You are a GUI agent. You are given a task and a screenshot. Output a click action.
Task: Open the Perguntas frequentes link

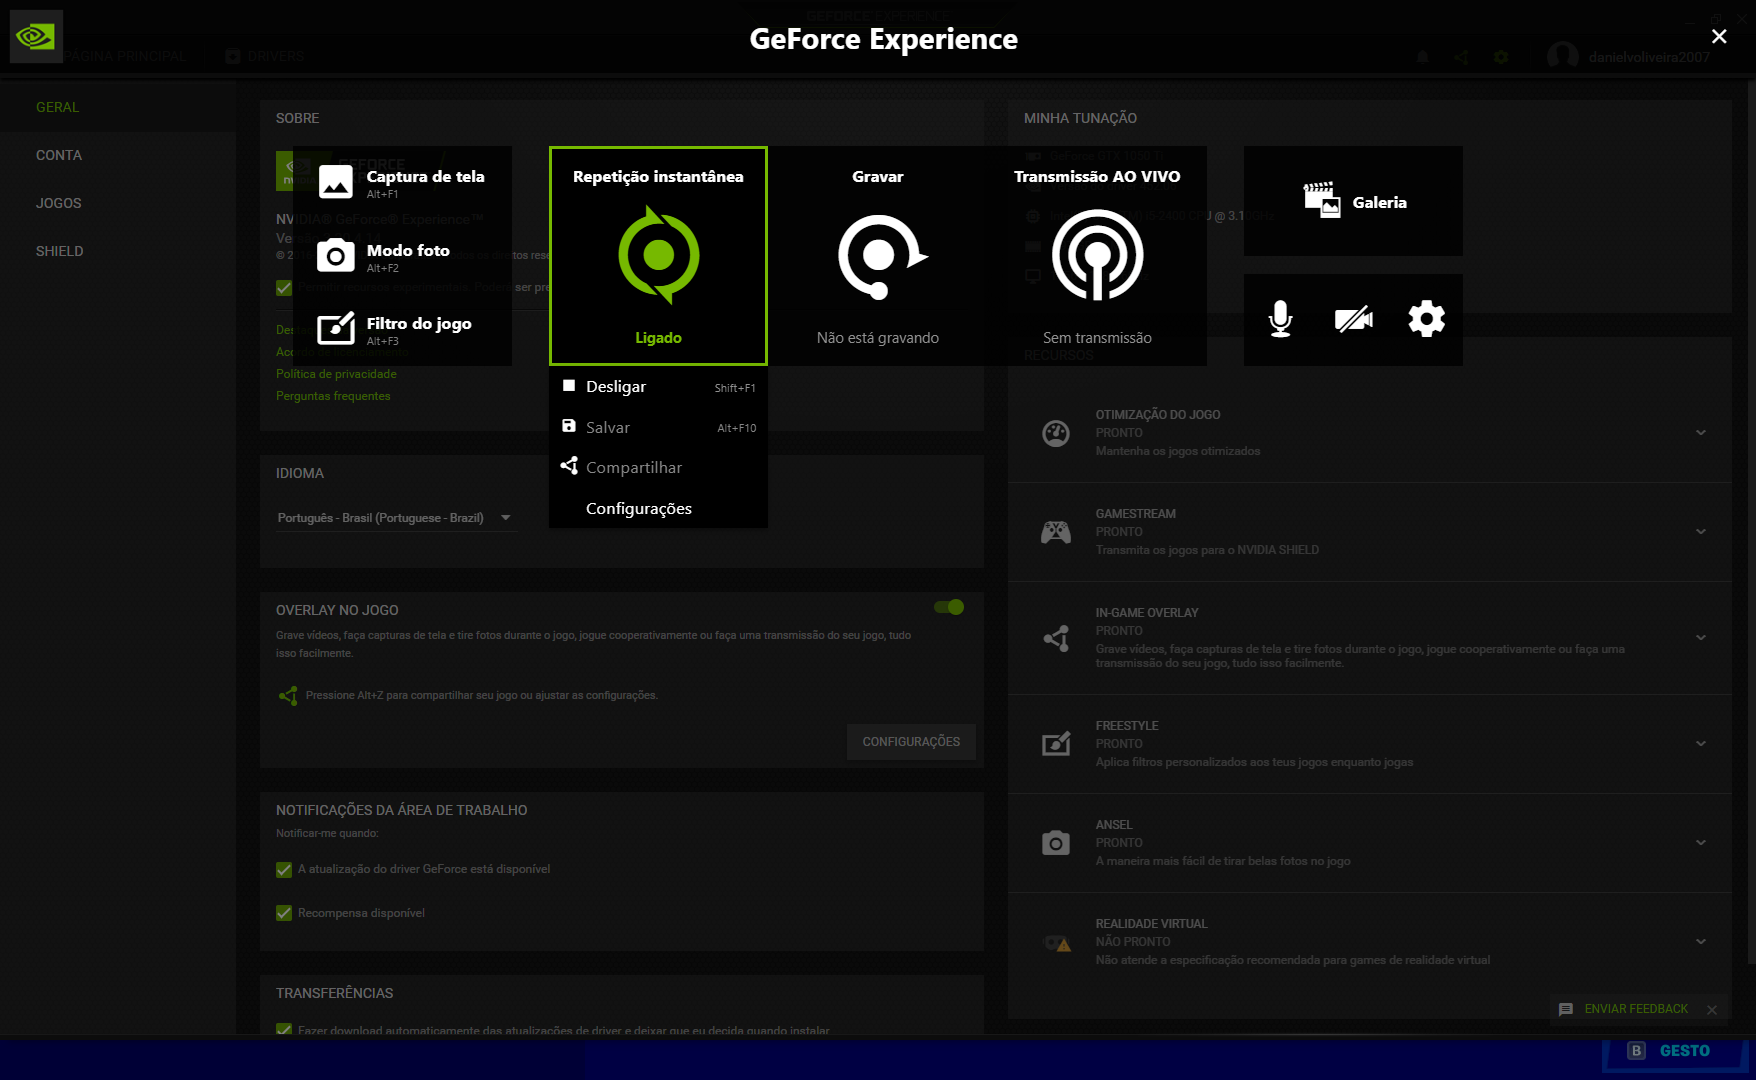333,396
